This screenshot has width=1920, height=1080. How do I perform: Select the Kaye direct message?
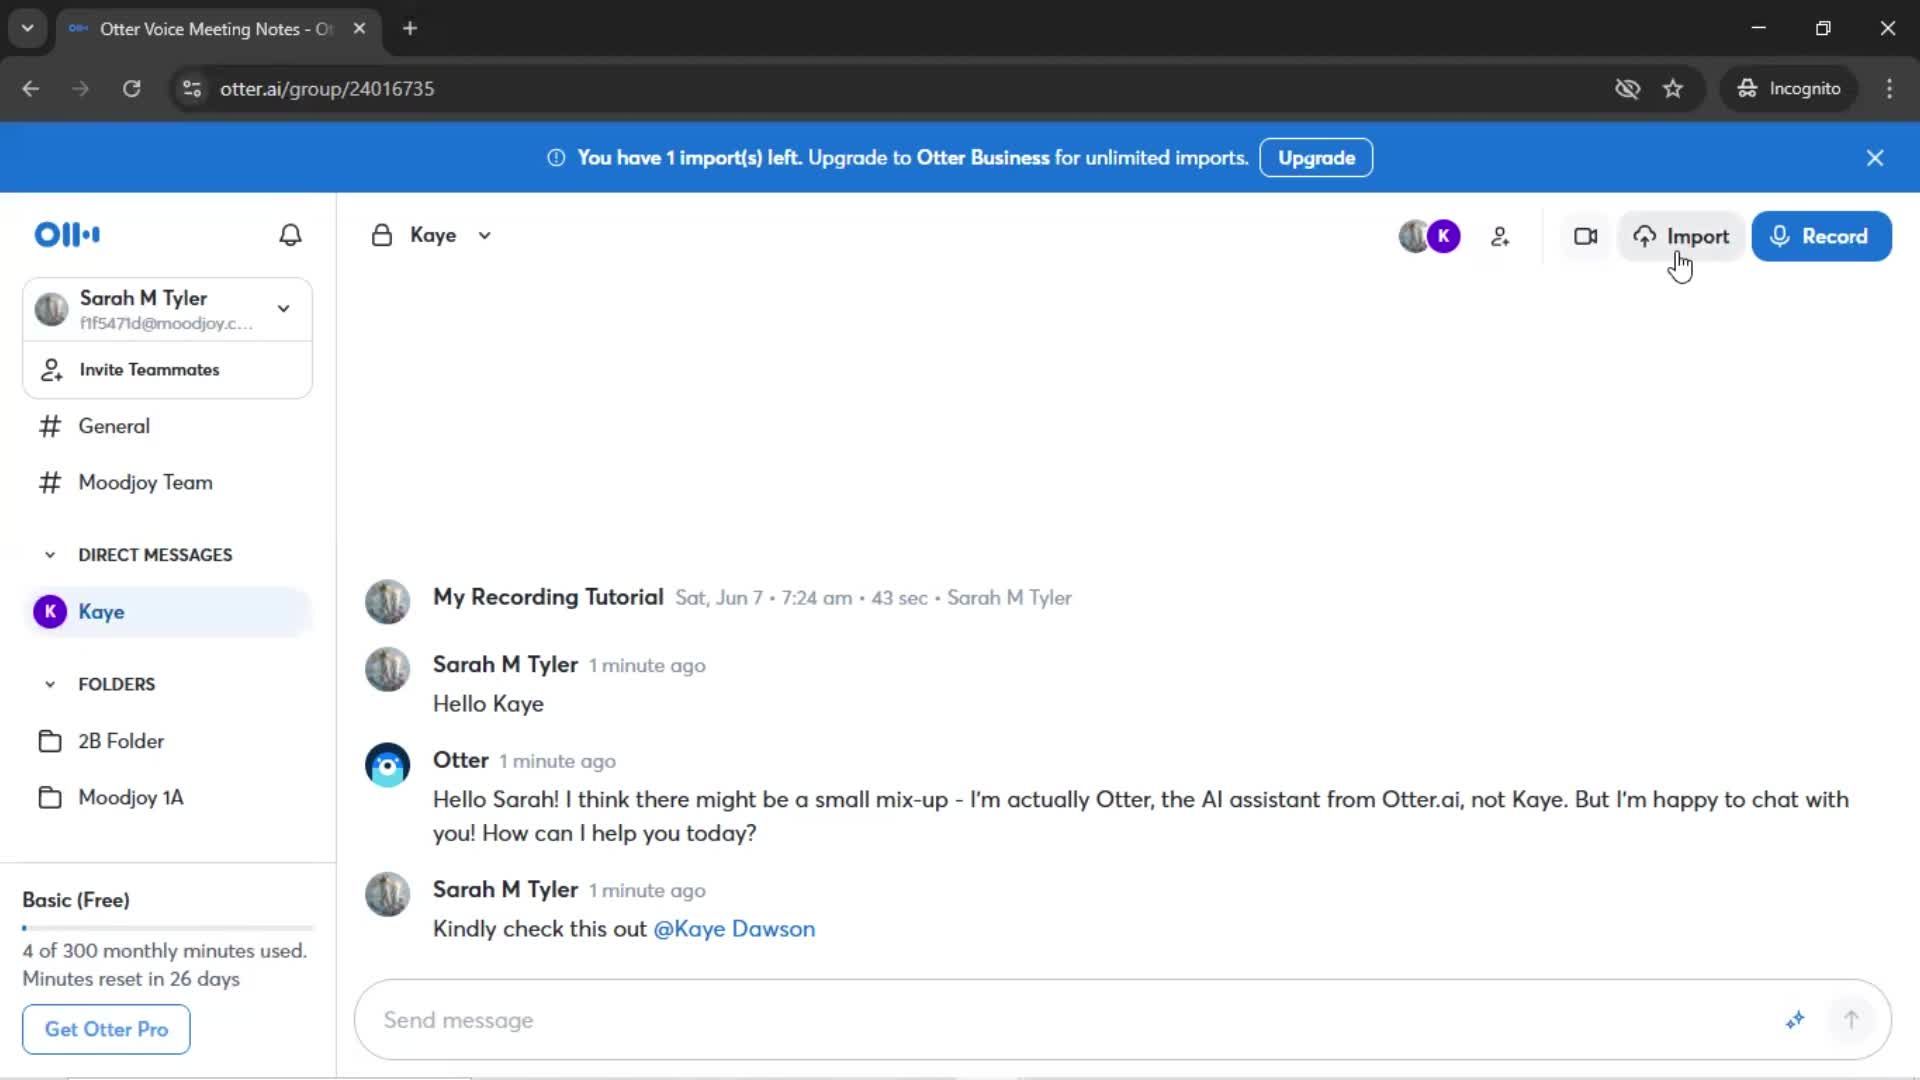click(167, 612)
